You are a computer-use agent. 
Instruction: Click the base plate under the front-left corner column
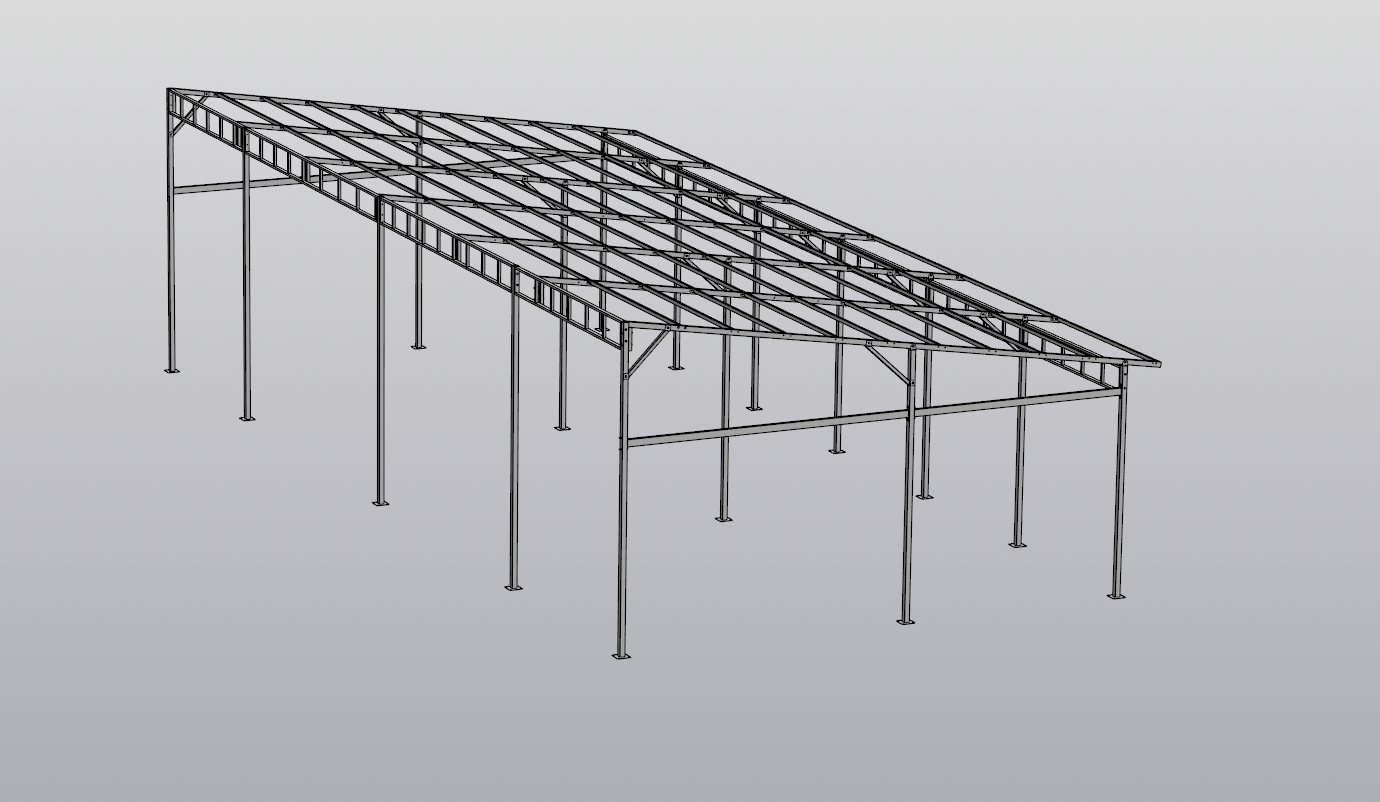pos(621,656)
